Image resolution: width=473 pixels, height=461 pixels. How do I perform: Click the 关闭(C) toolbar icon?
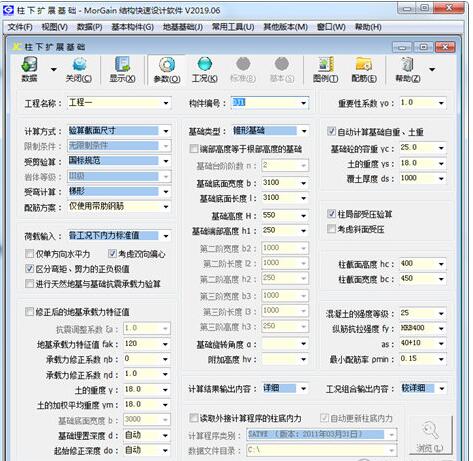(x=79, y=70)
